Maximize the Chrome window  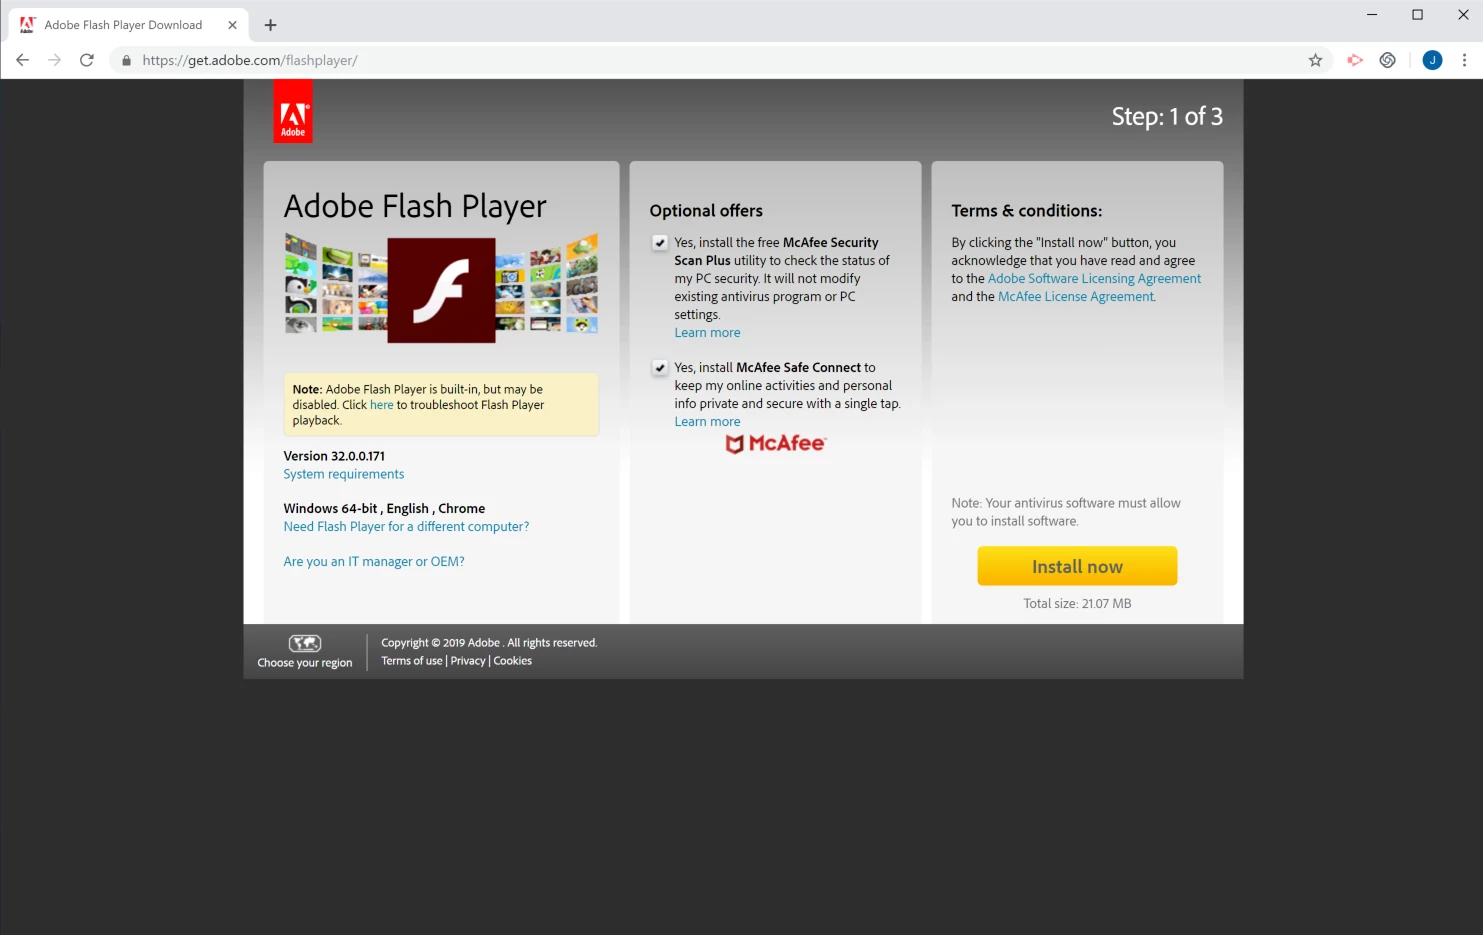tap(1417, 15)
